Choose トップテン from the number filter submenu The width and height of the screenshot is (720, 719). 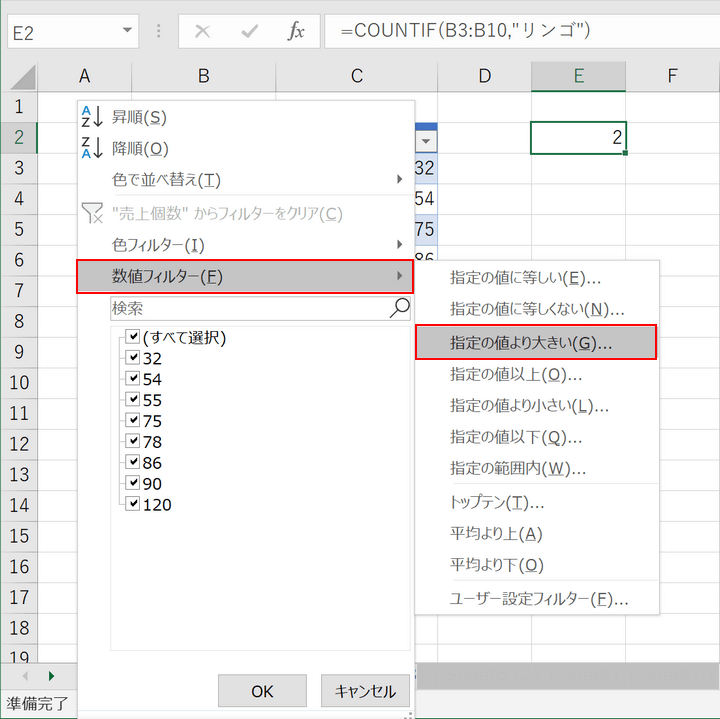pos(497,502)
